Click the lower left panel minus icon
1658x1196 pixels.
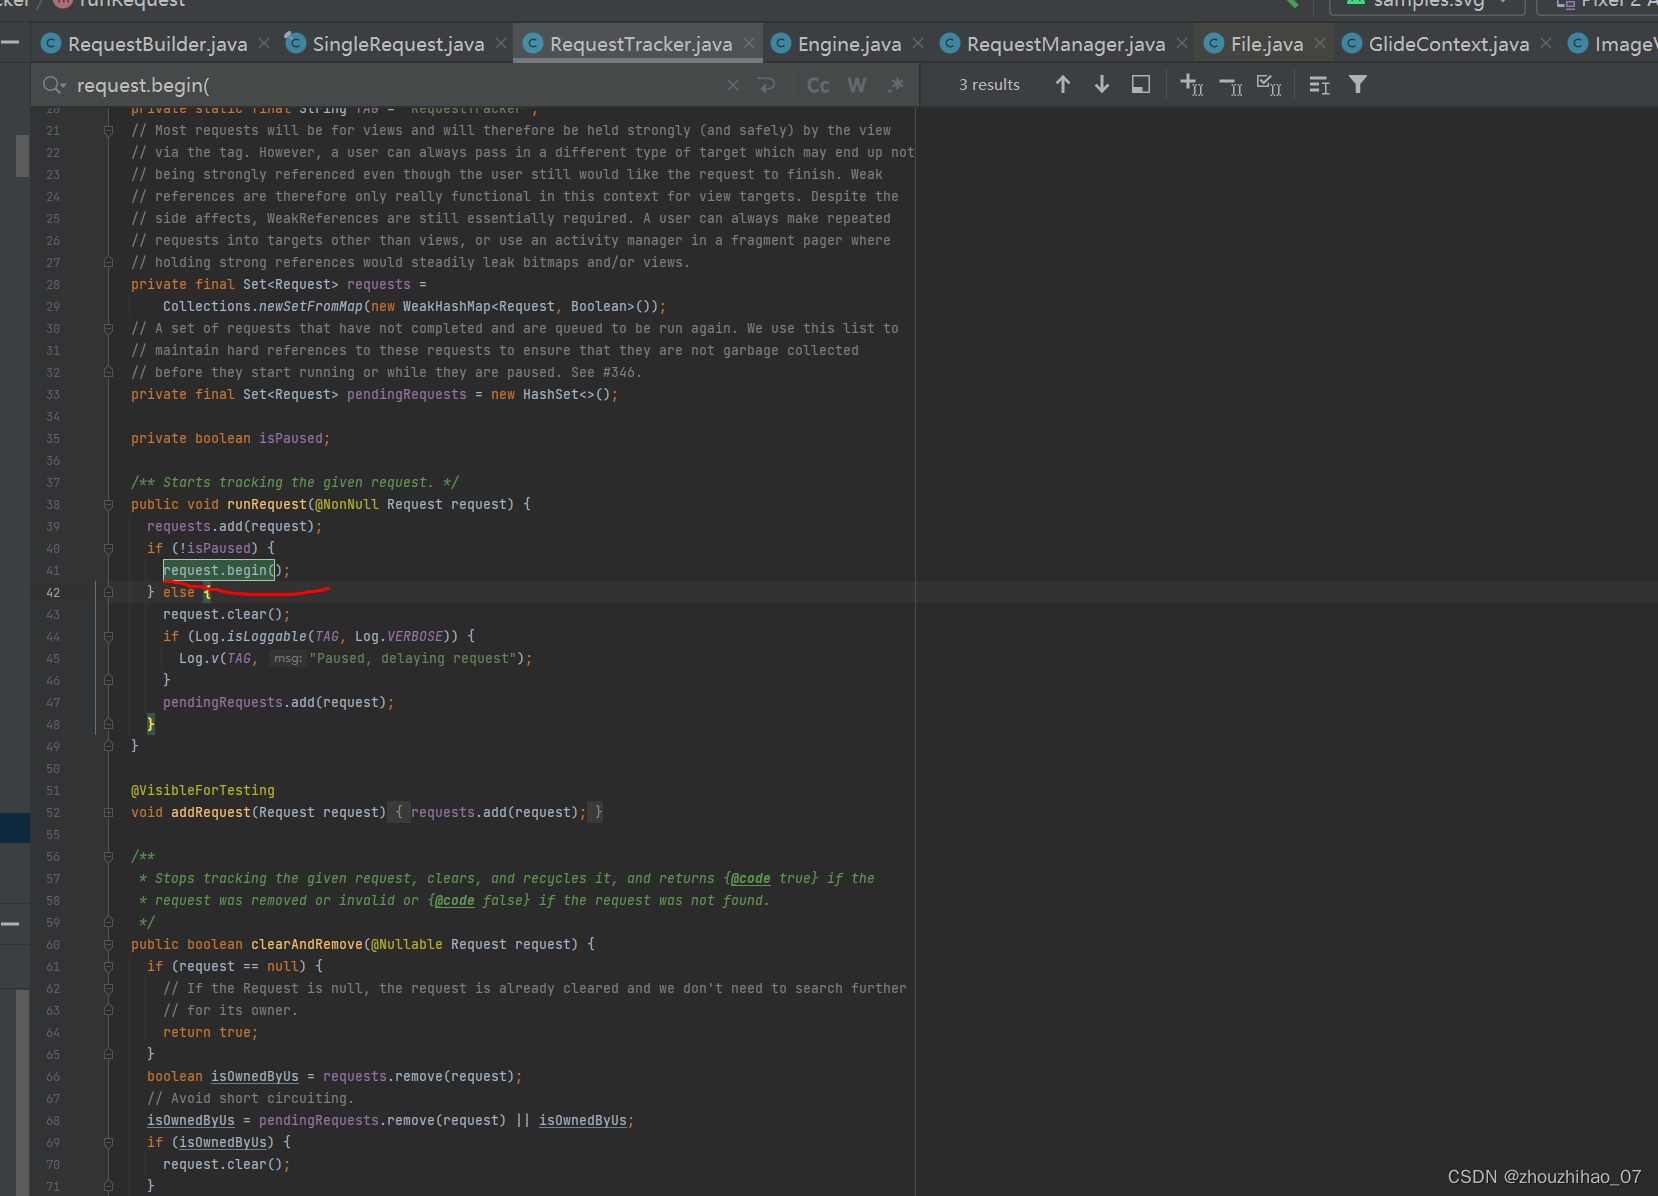pos(10,924)
